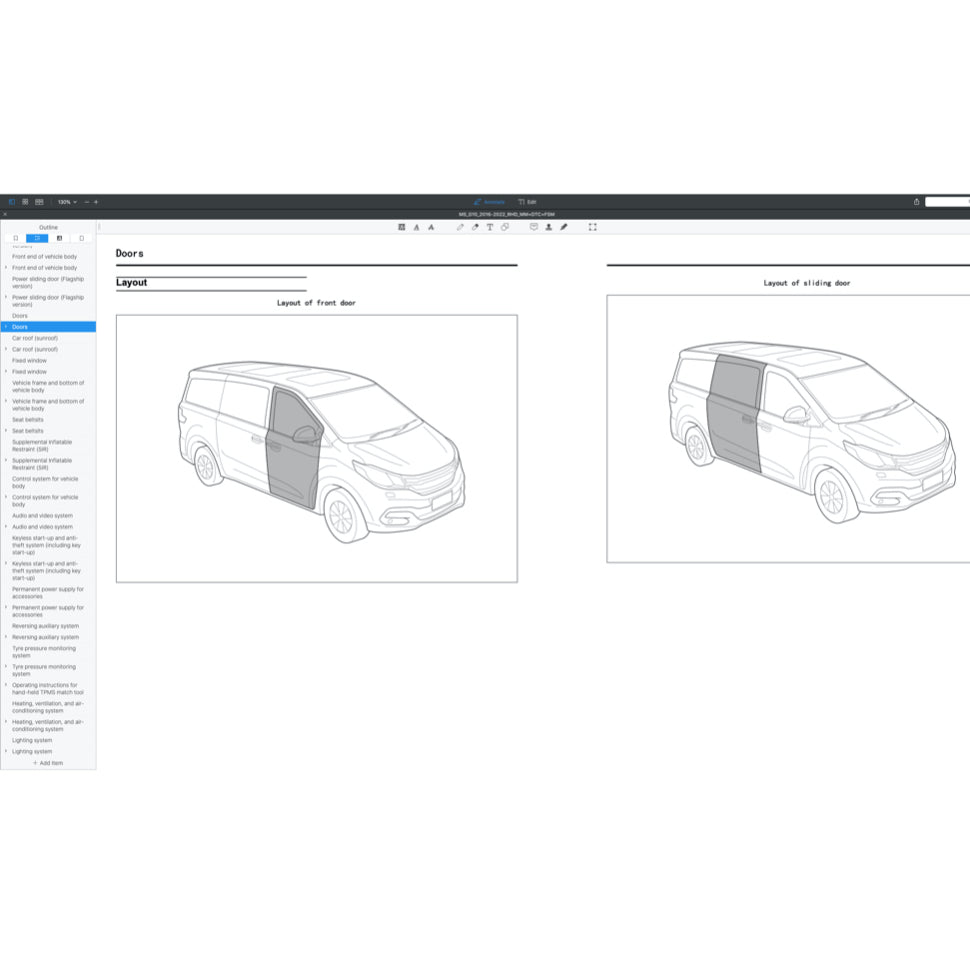Select the pen drawing tool from the toolbar
This screenshot has height=970, width=970.
tap(565, 227)
